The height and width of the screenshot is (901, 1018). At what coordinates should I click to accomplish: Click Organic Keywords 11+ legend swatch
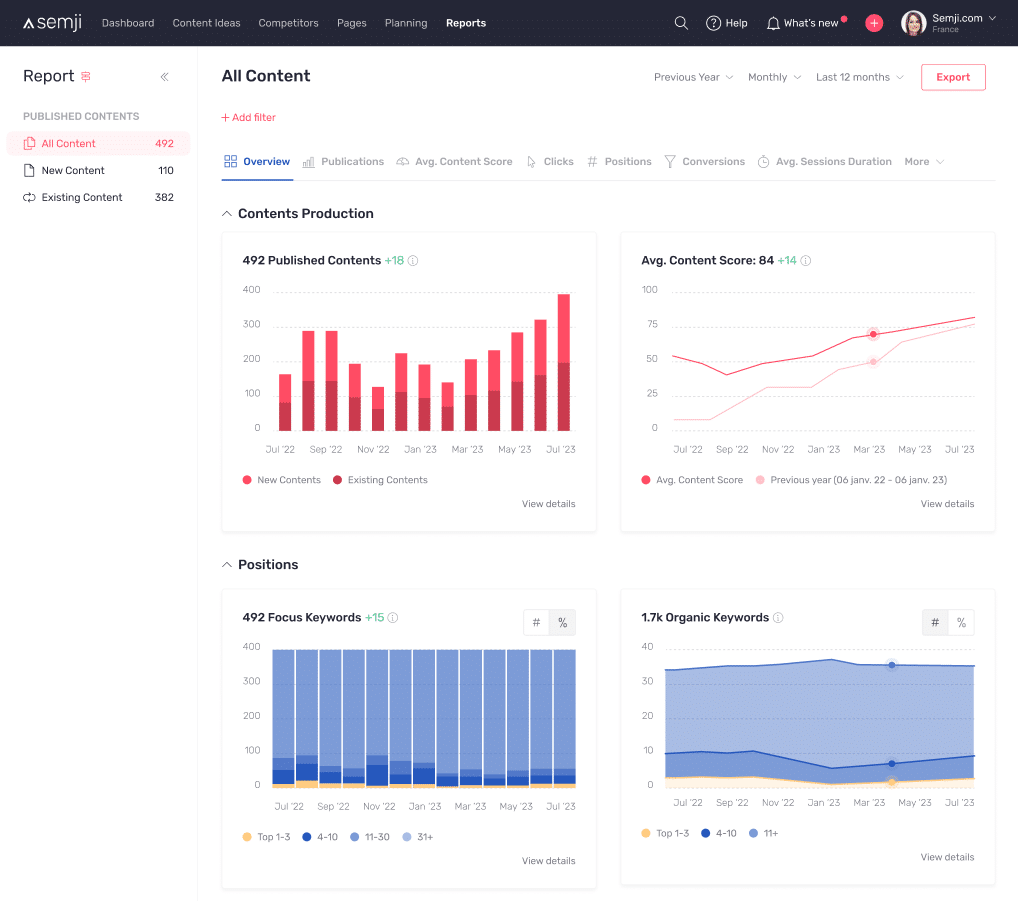(x=753, y=833)
